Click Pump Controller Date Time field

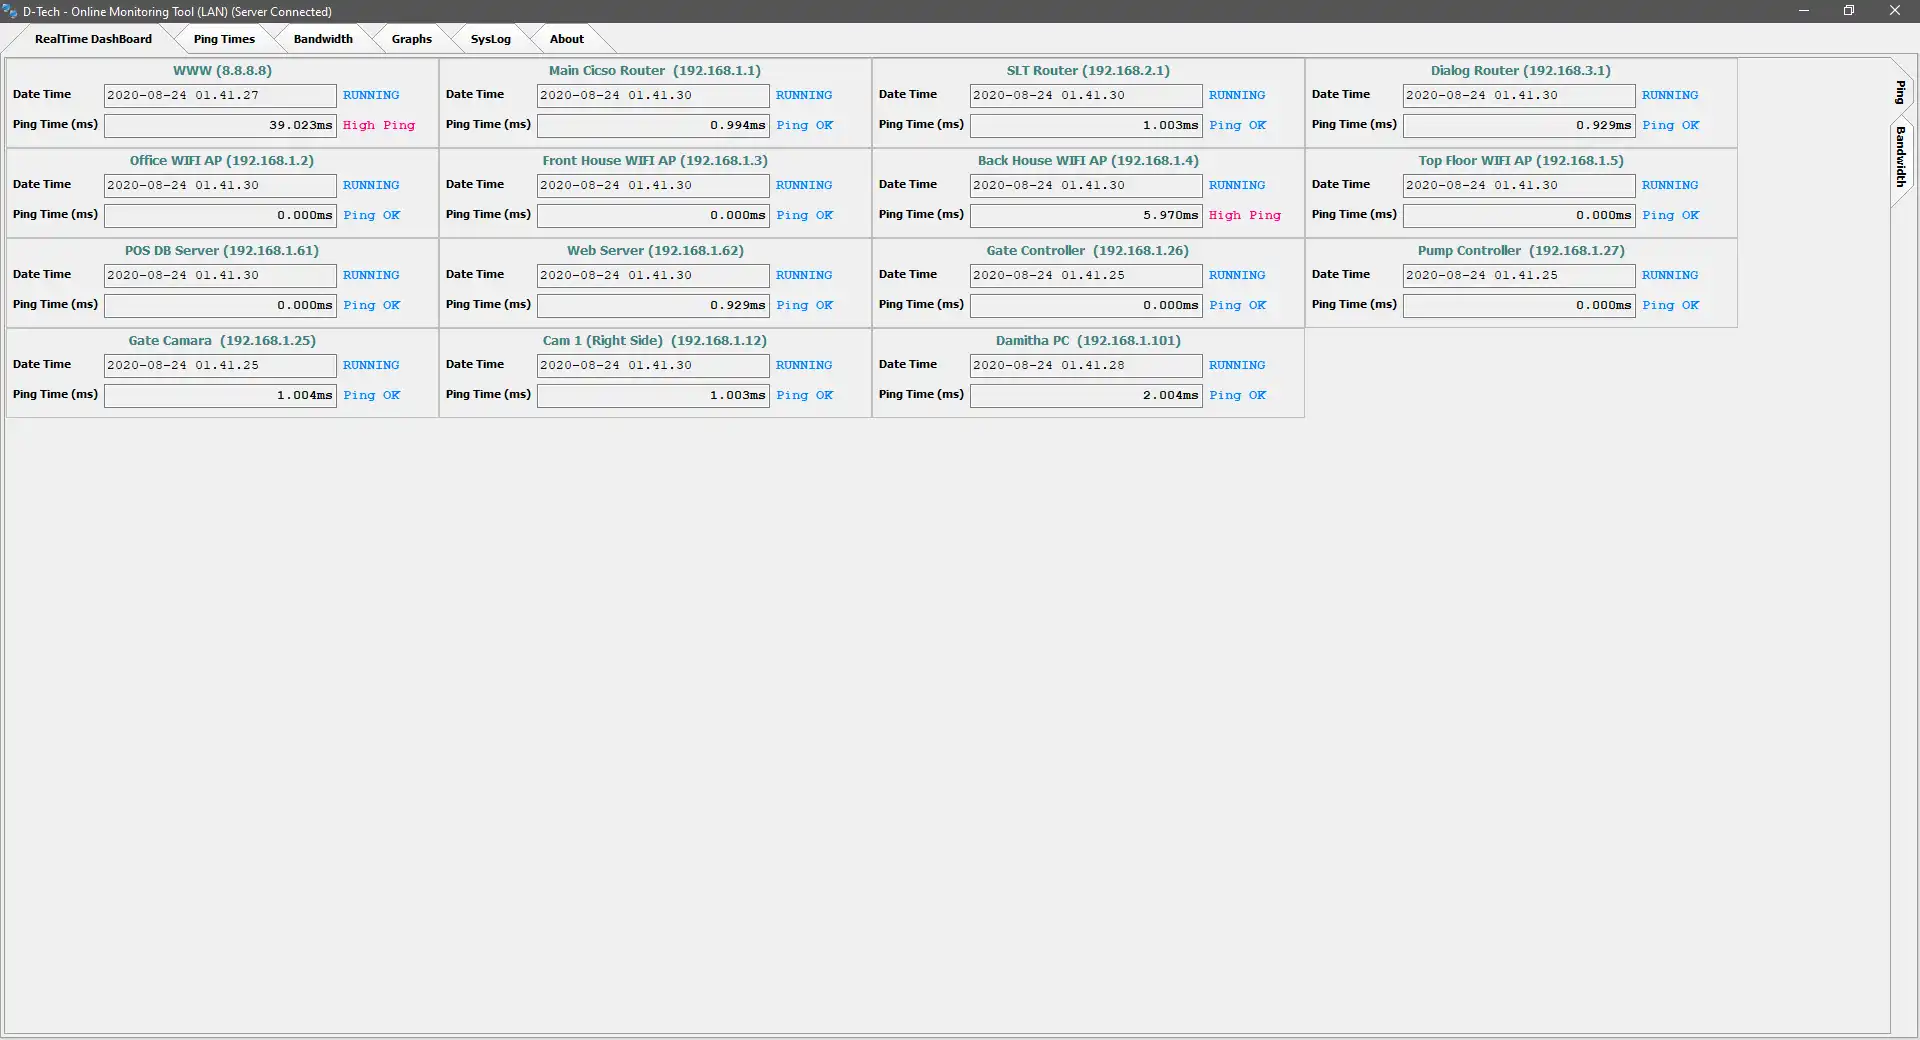point(1519,276)
